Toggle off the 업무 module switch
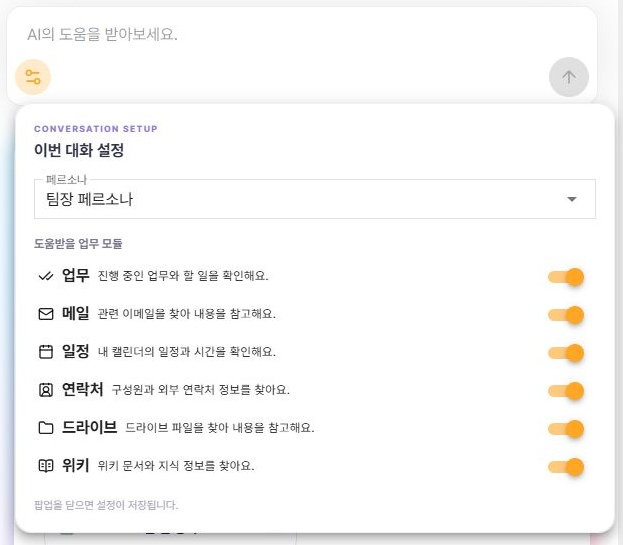This screenshot has width=623, height=545. (566, 277)
